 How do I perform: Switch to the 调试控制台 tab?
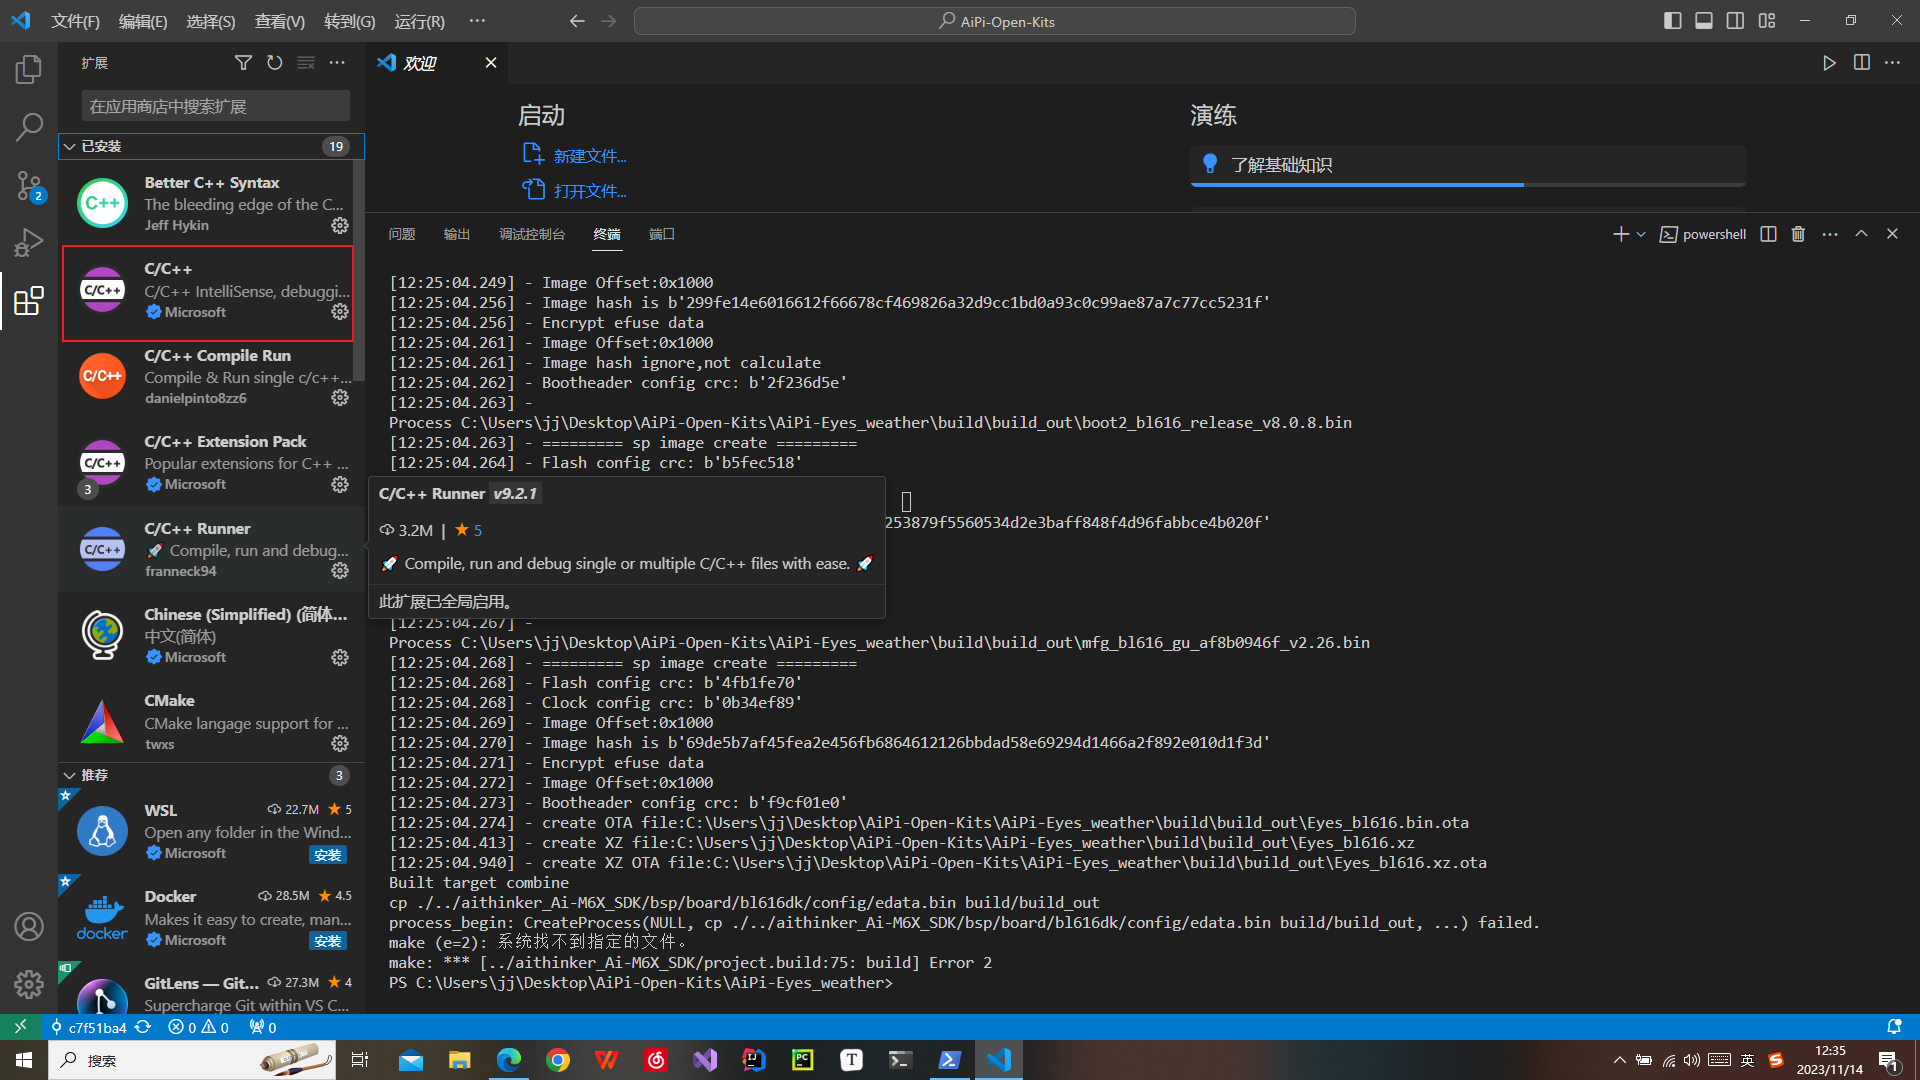tap(532, 234)
